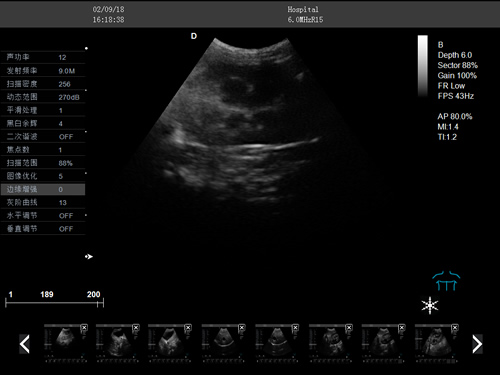Go to previous thumbnails with left arrow
Image resolution: width=500 pixels, height=375 pixels.
click(25, 344)
